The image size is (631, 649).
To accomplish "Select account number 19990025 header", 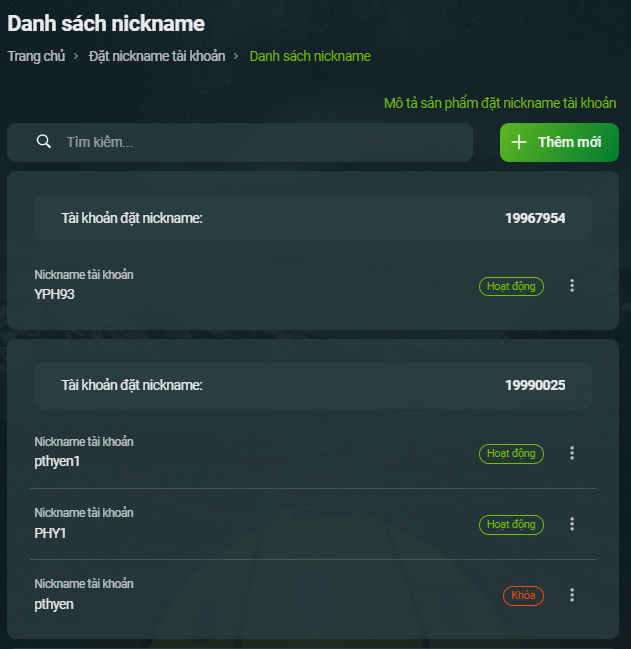I will coord(313,385).
